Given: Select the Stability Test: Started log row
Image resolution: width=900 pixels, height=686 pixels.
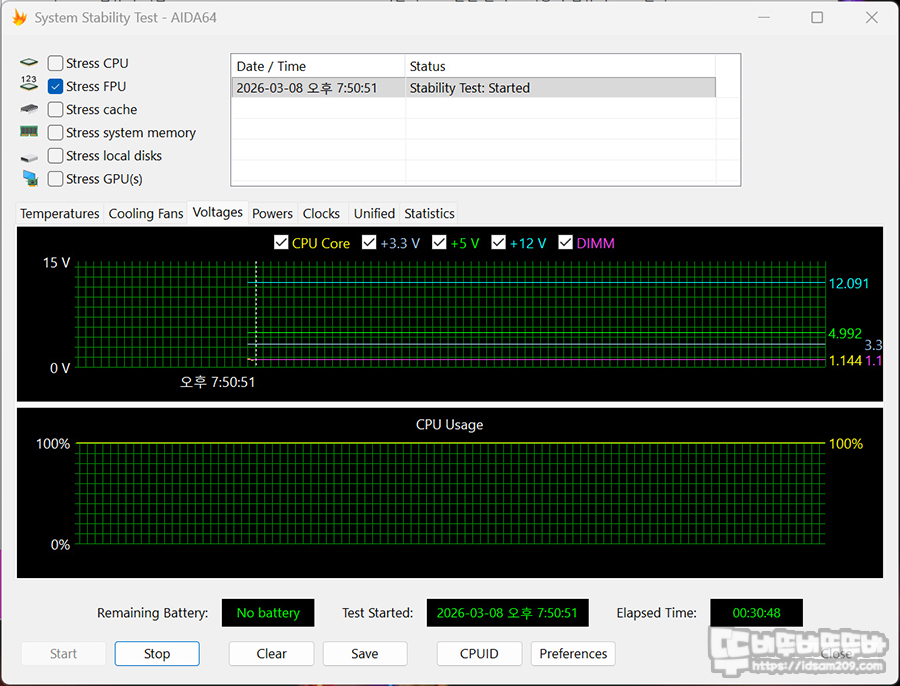Looking at the screenshot, I should (474, 88).
